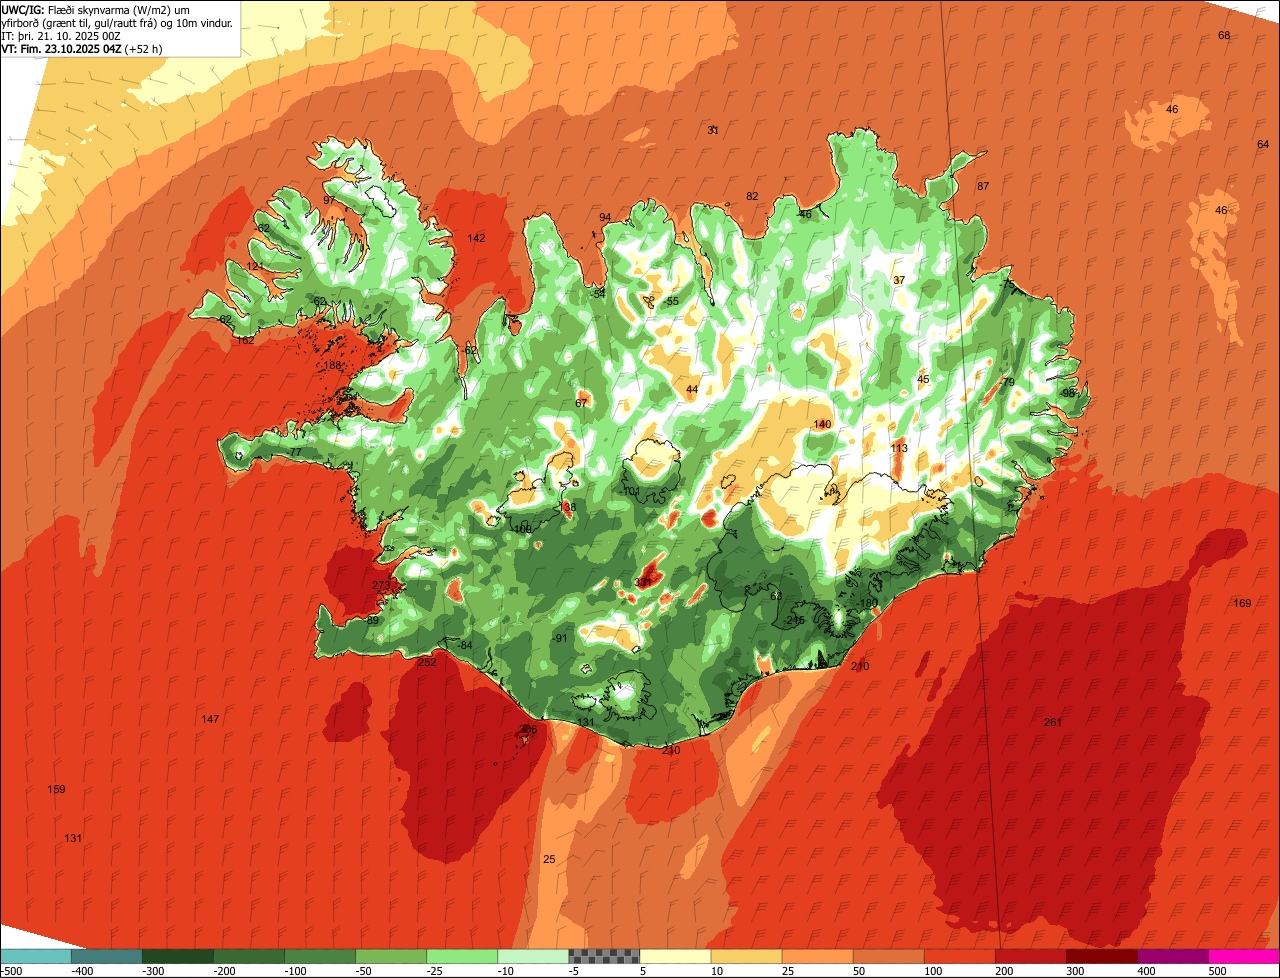Viewport: 1280px width, 978px height.
Task: Click the purple legend swatch above 400
Action: (x=1172, y=956)
